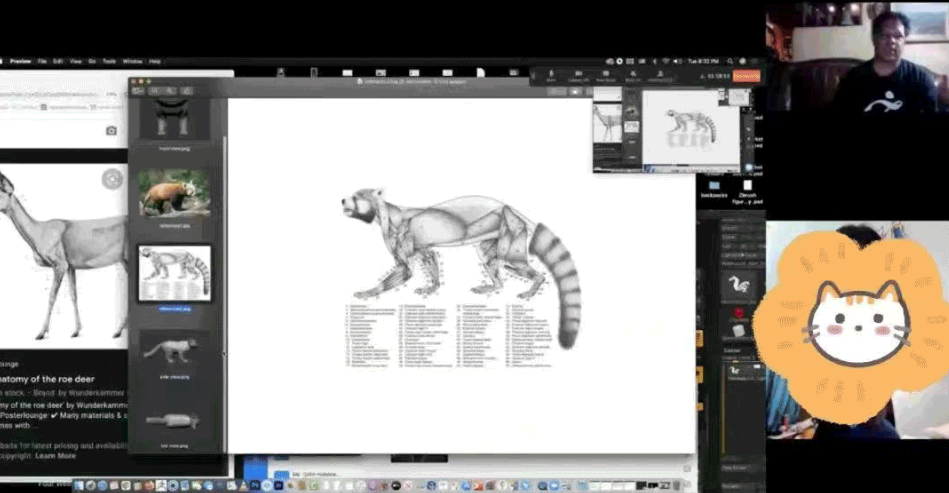Click the circular lens icon on deer image
The width and height of the screenshot is (949, 493).
112,179
